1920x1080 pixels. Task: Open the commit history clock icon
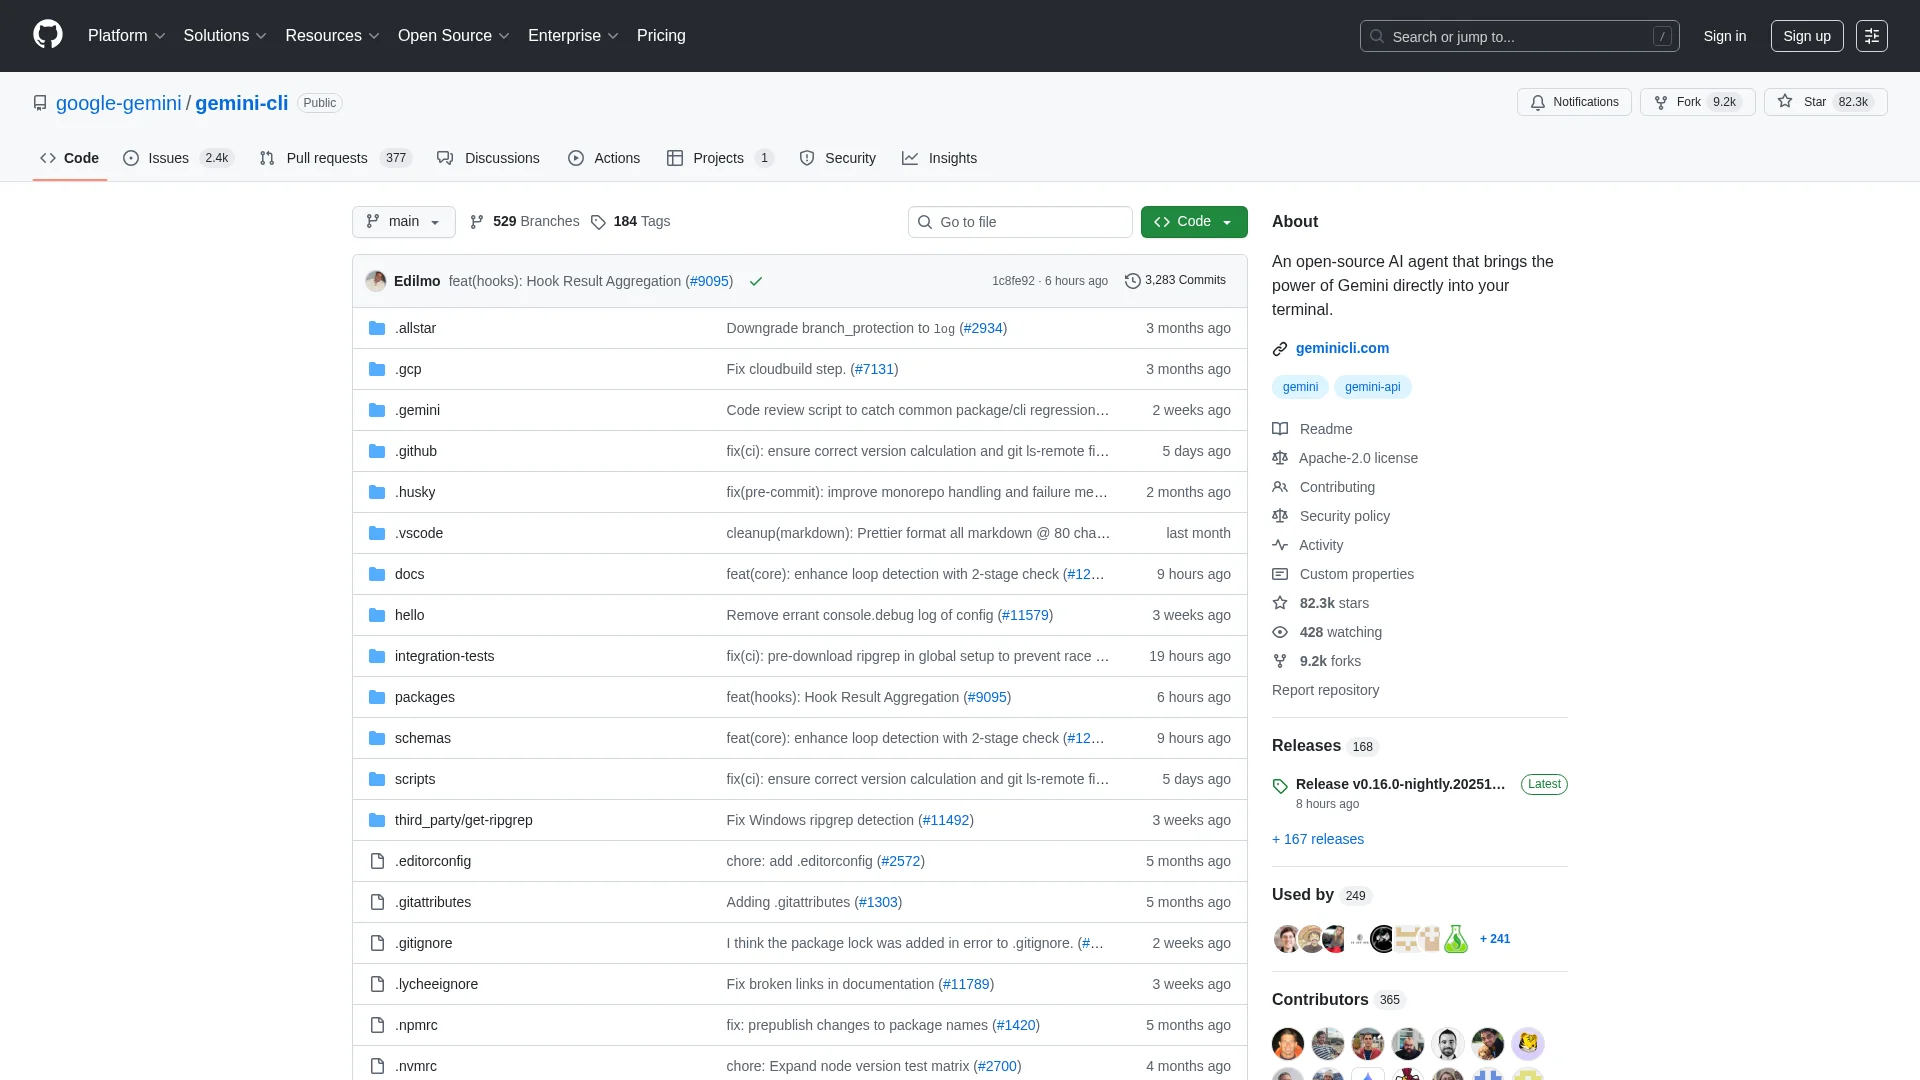(1132, 281)
